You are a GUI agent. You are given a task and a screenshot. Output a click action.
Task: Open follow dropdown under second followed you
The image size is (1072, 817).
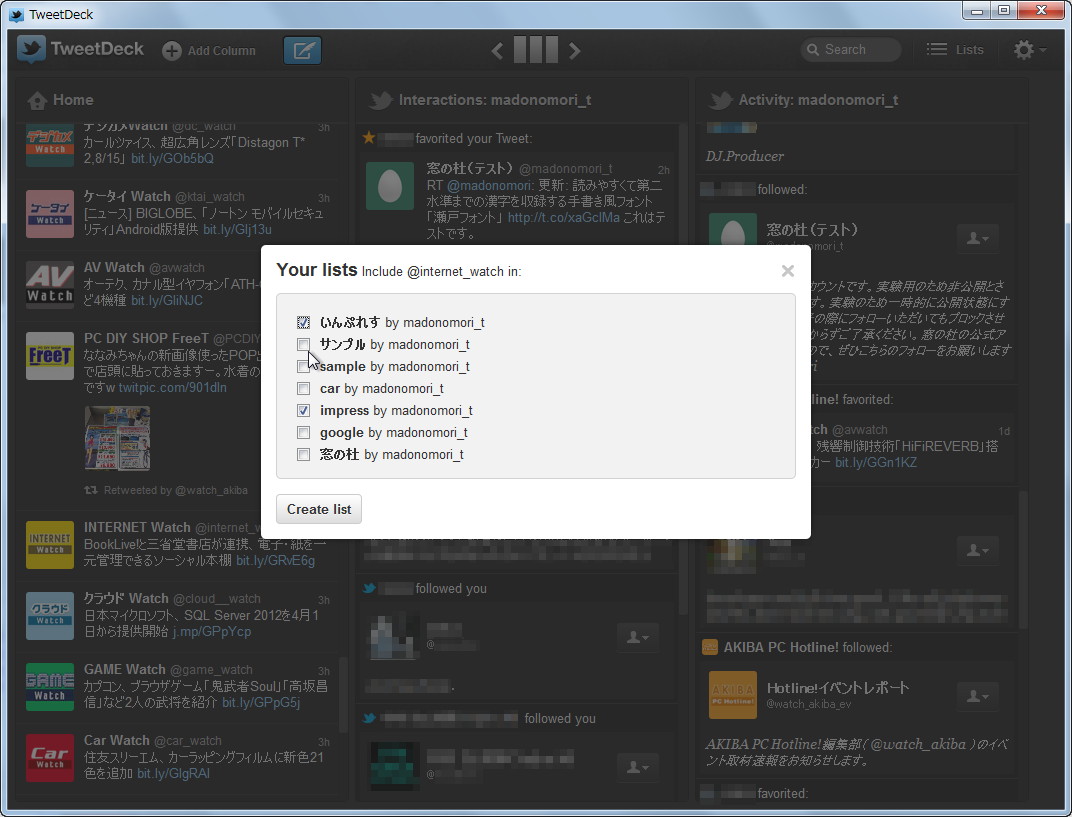pyautogui.click(x=637, y=767)
